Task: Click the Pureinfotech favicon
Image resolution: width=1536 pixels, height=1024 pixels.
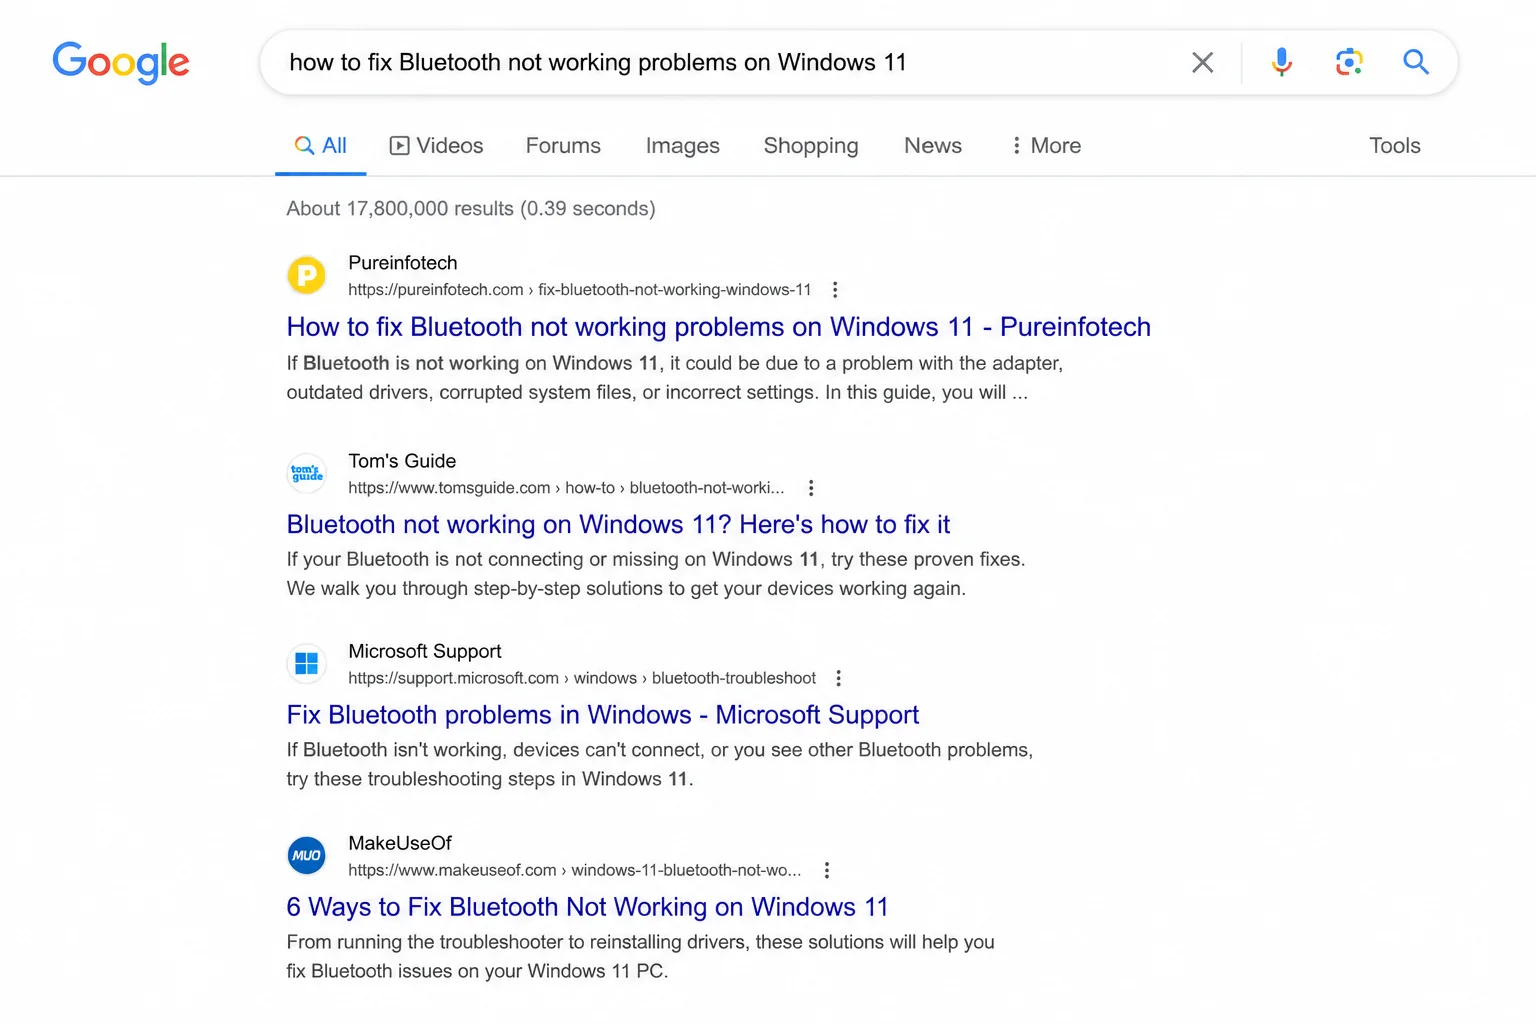Action: 307,275
